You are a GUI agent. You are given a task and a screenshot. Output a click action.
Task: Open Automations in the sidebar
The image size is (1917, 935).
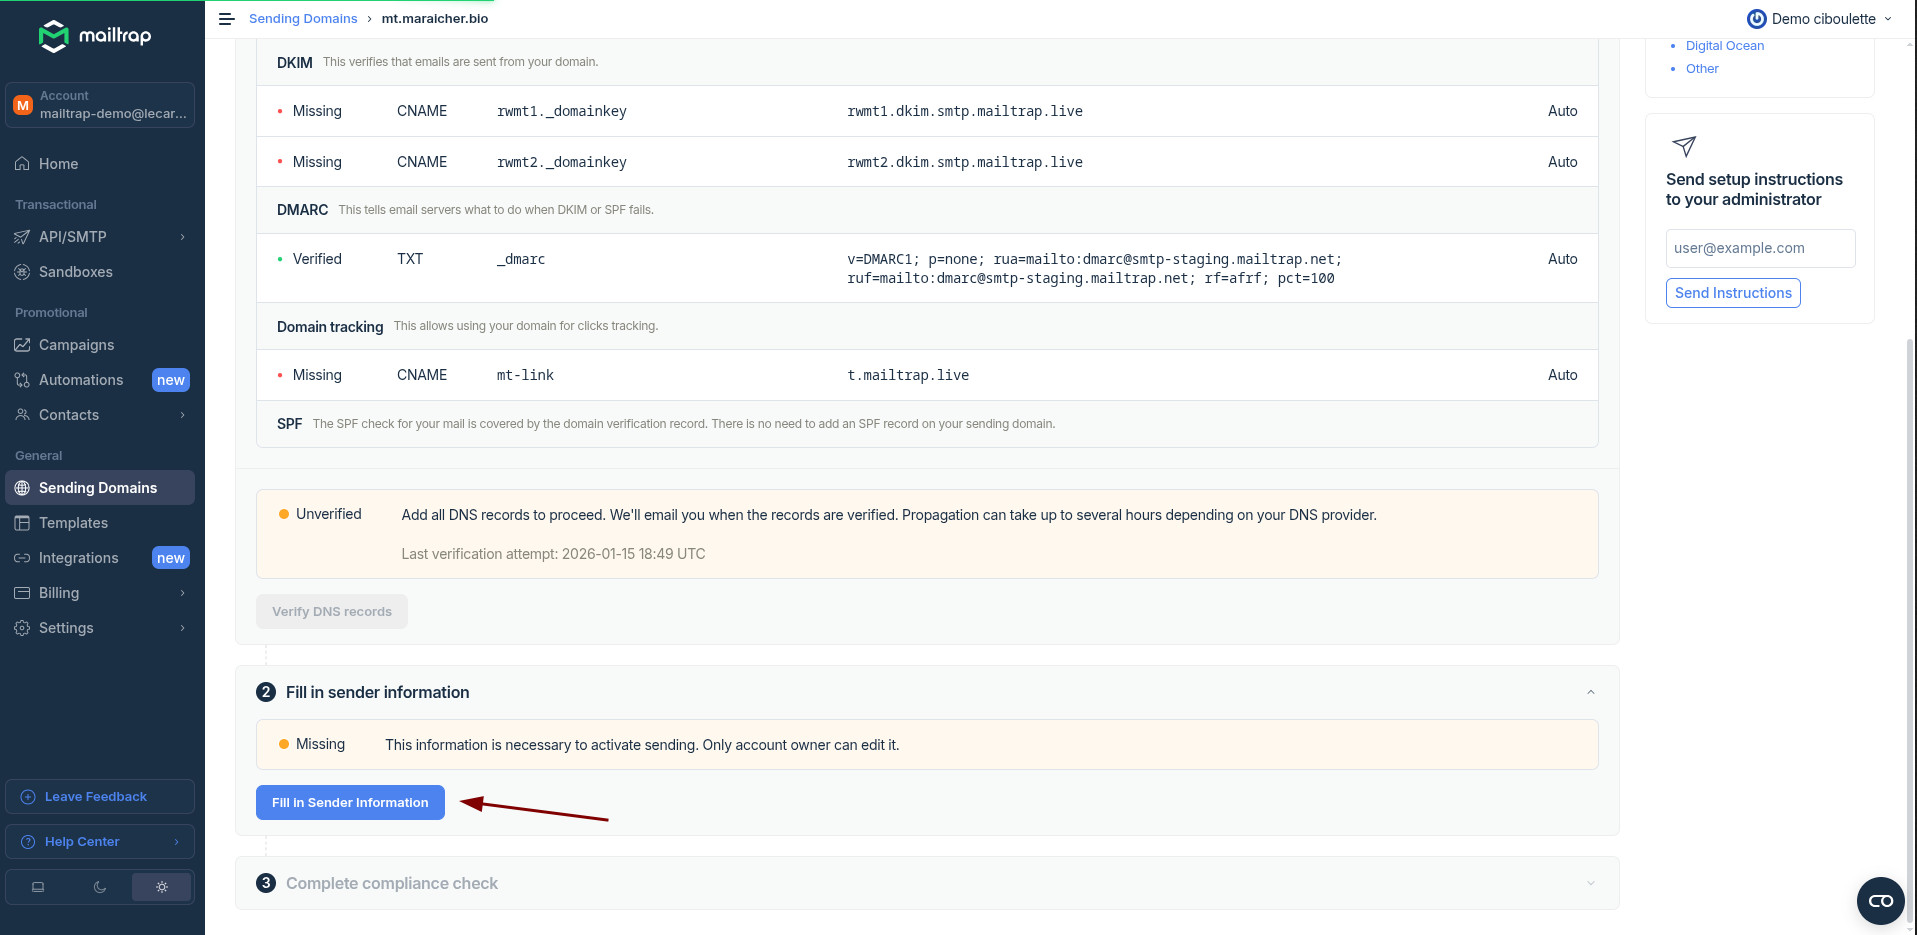click(80, 380)
